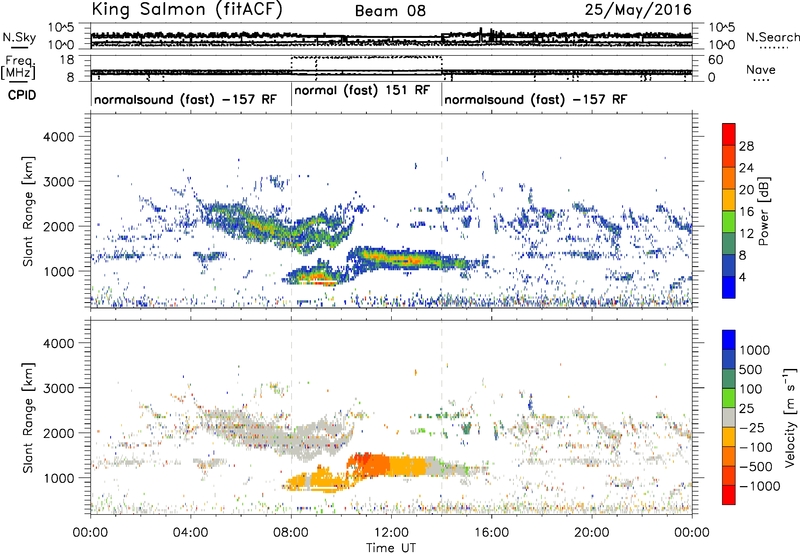Click the '04:00' time axis label
Viewport: 800px width, 554px height.
[x=190, y=533]
